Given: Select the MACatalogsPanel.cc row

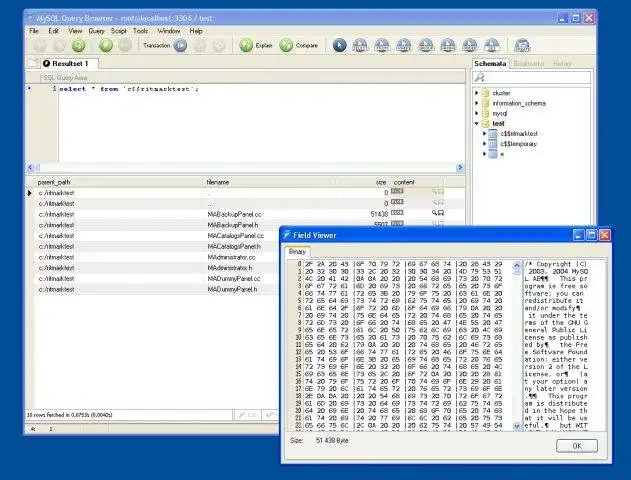Looking at the screenshot, I should pyautogui.click(x=235, y=235).
